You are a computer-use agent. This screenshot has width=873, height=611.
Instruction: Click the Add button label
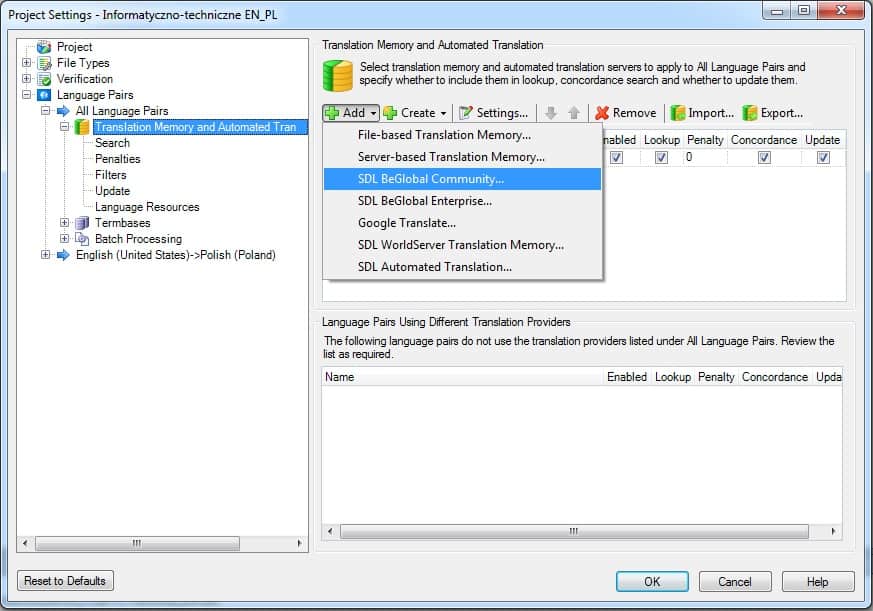(354, 113)
